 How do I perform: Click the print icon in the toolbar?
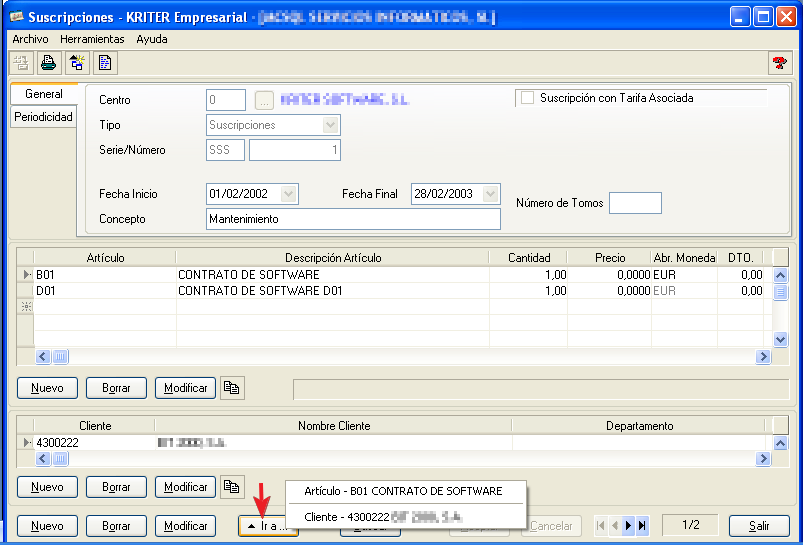[49, 64]
